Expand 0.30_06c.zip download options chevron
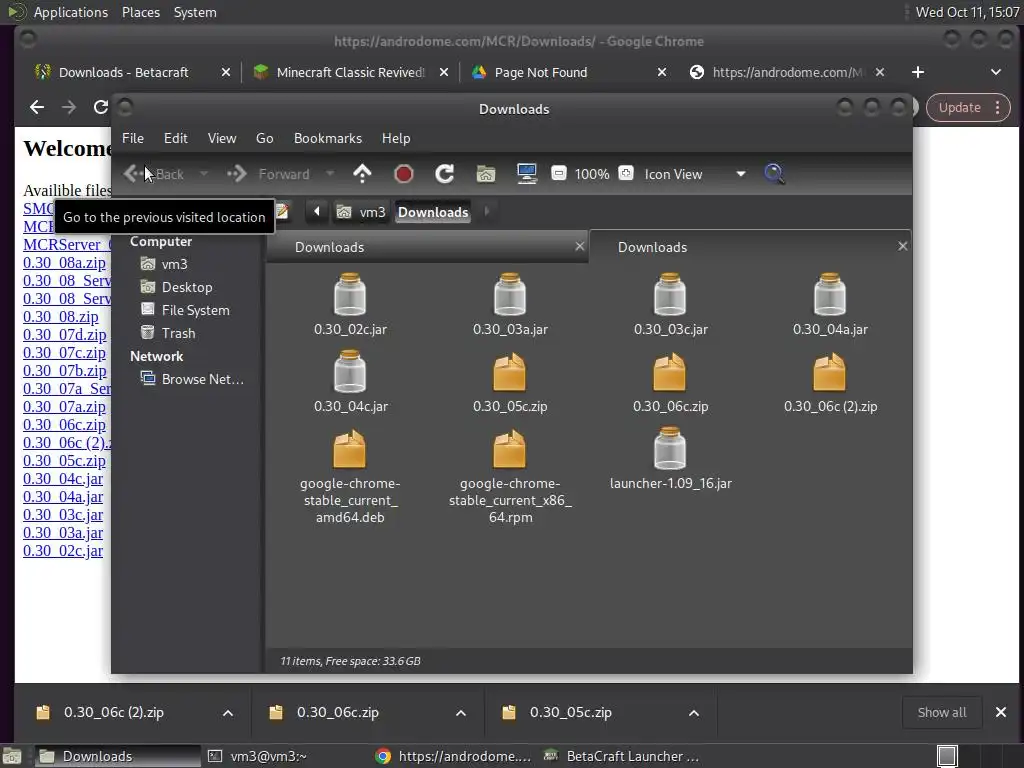The width and height of the screenshot is (1024, 768). [x=461, y=713]
